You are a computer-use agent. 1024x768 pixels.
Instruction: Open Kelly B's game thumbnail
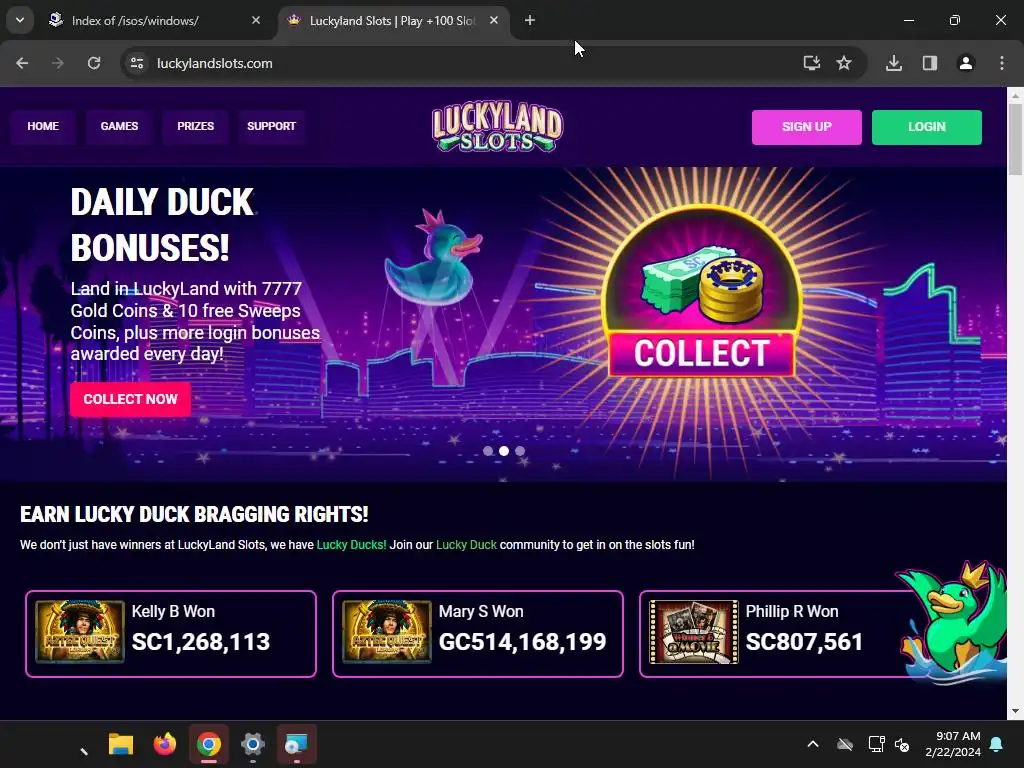tap(80, 632)
